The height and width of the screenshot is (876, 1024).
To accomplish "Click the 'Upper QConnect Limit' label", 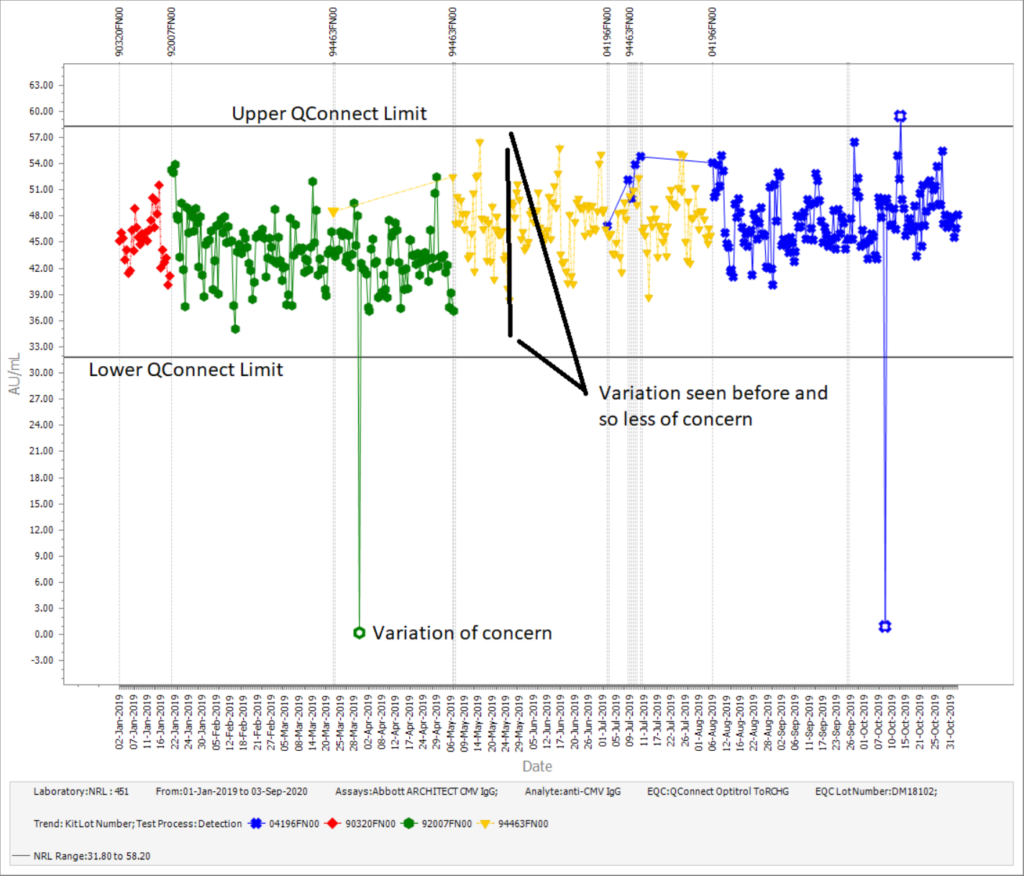I will tap(329, 114).
